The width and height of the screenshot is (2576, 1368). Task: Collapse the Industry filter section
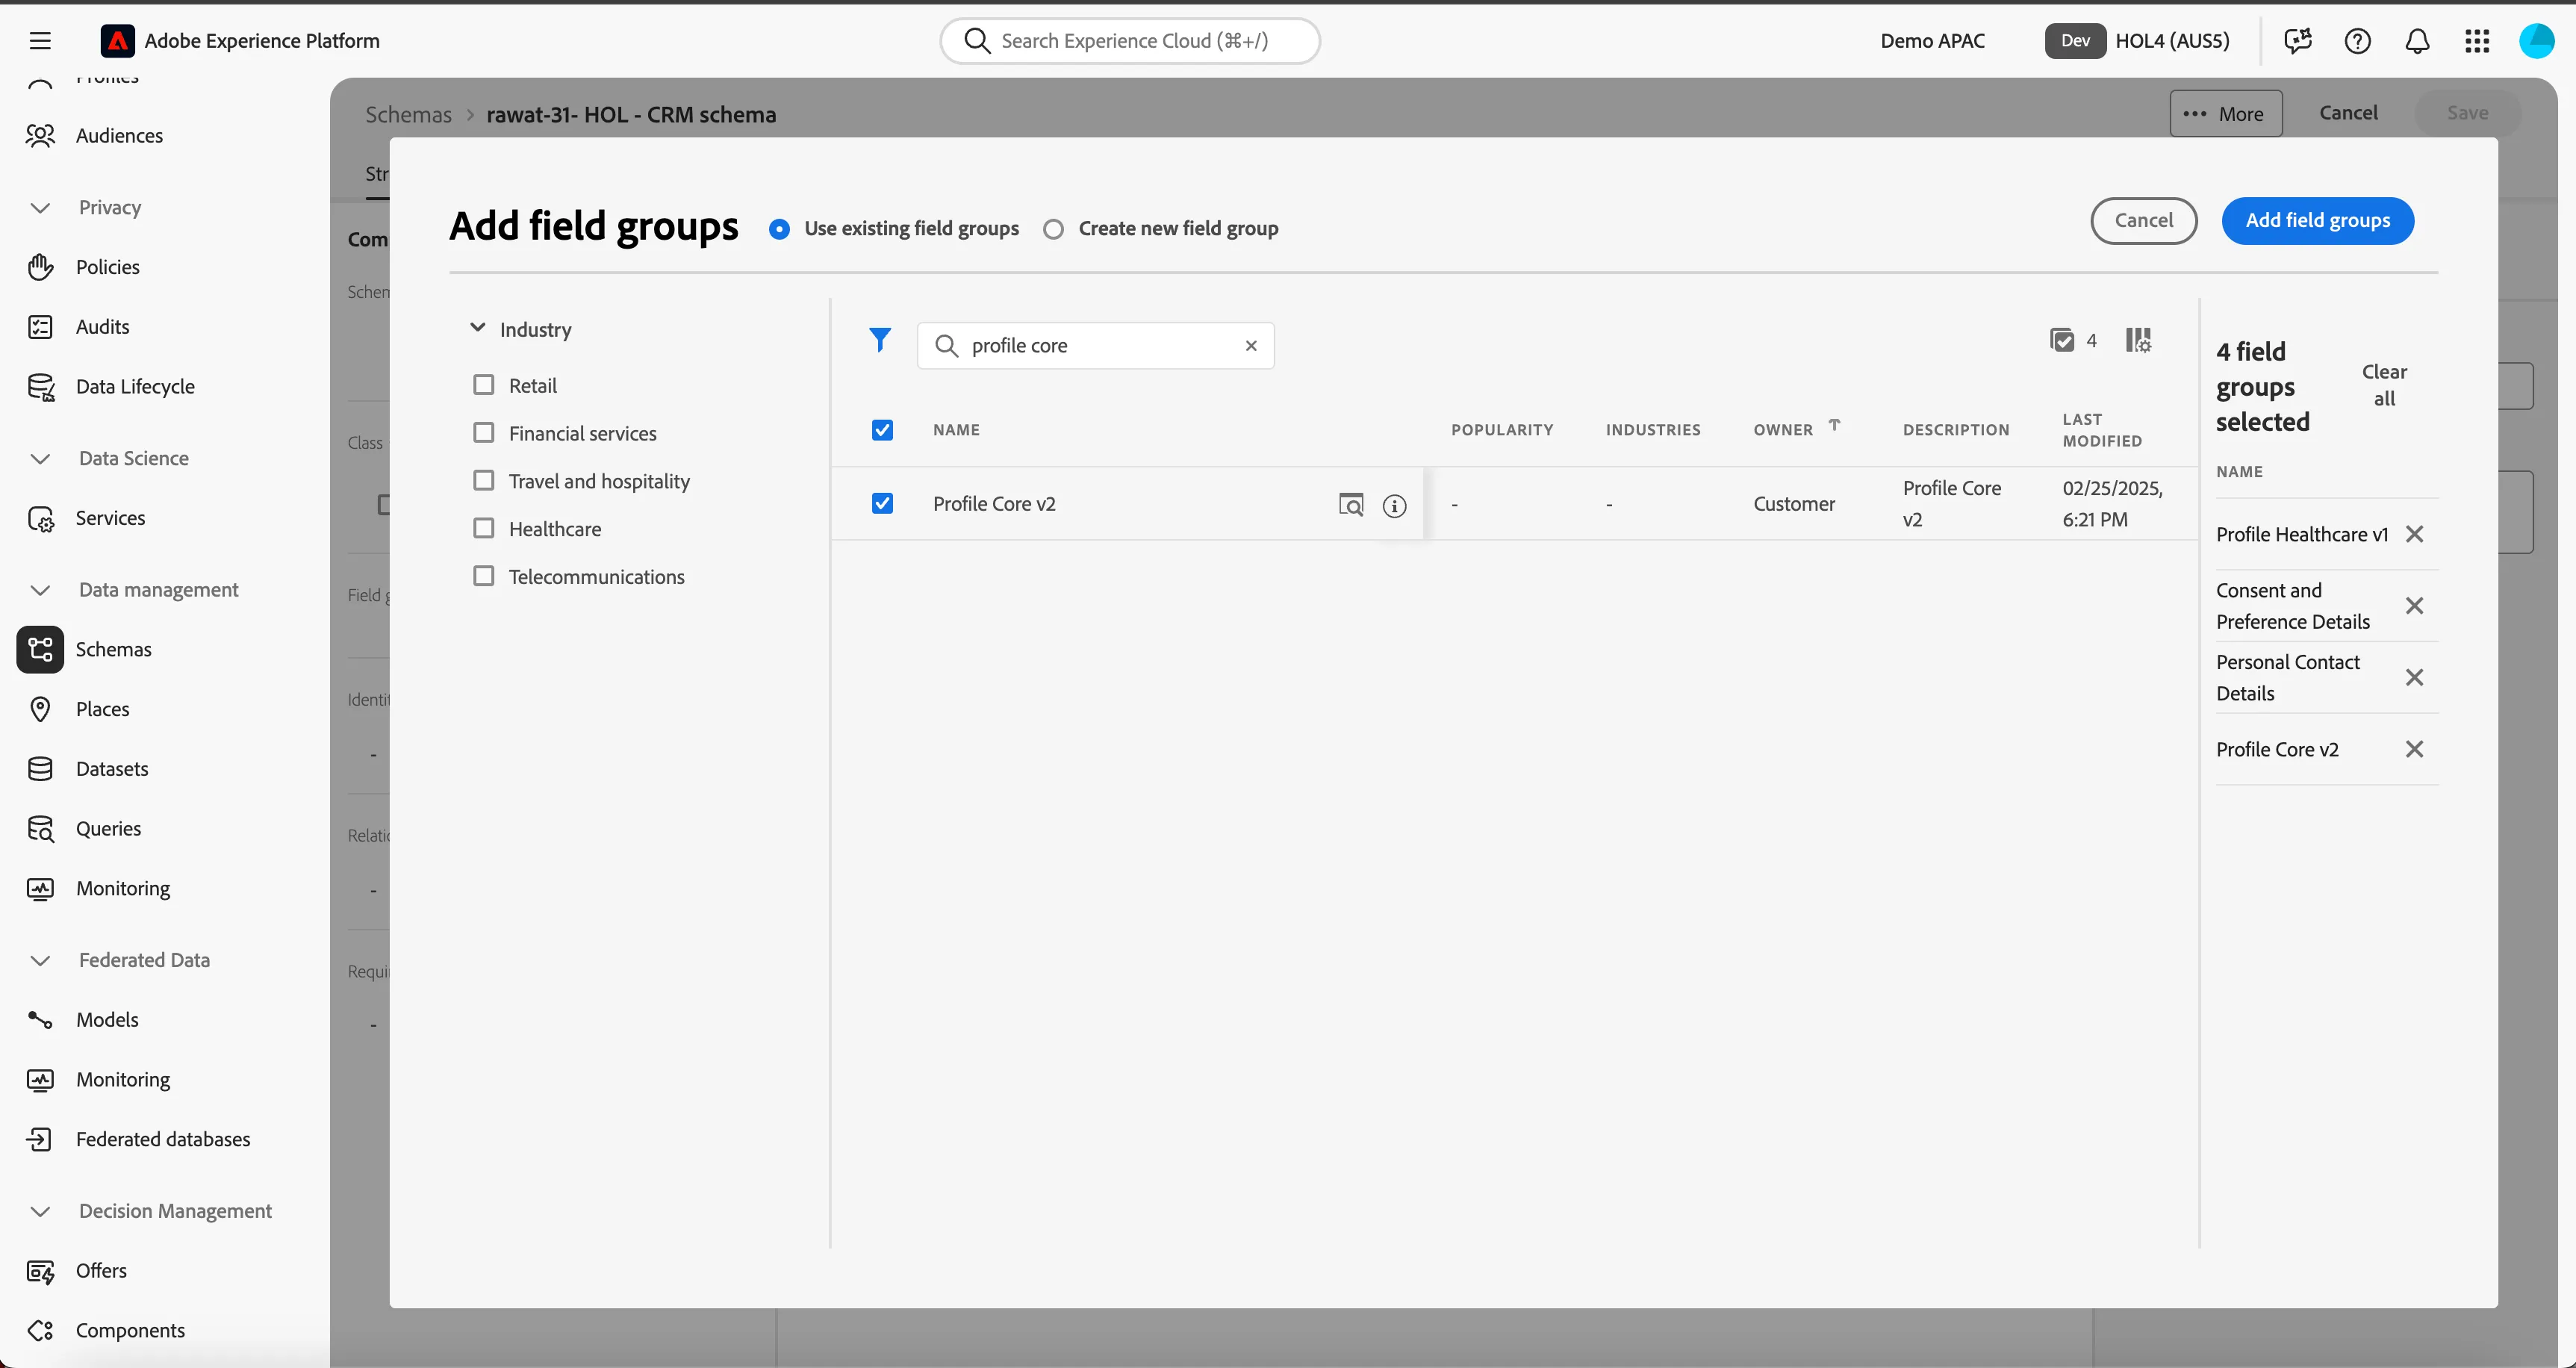(478, 328)
